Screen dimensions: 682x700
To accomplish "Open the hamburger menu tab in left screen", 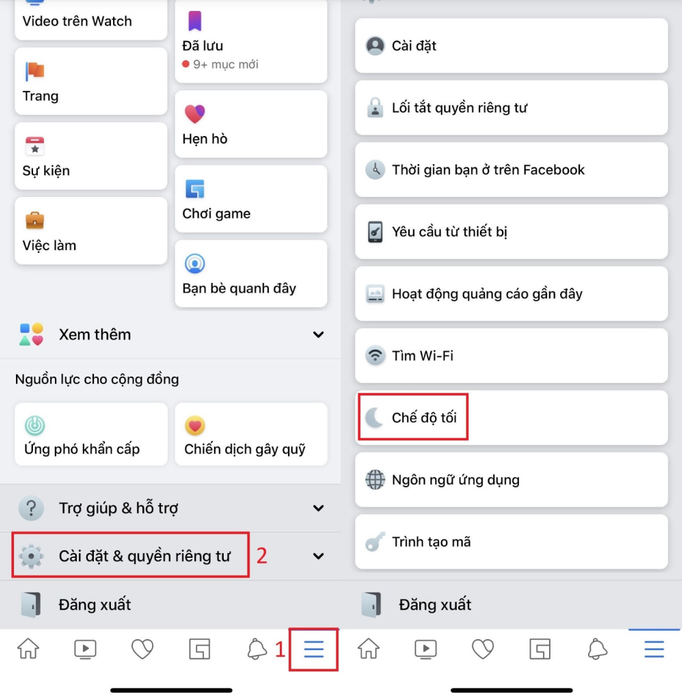I will pos(314,649).
